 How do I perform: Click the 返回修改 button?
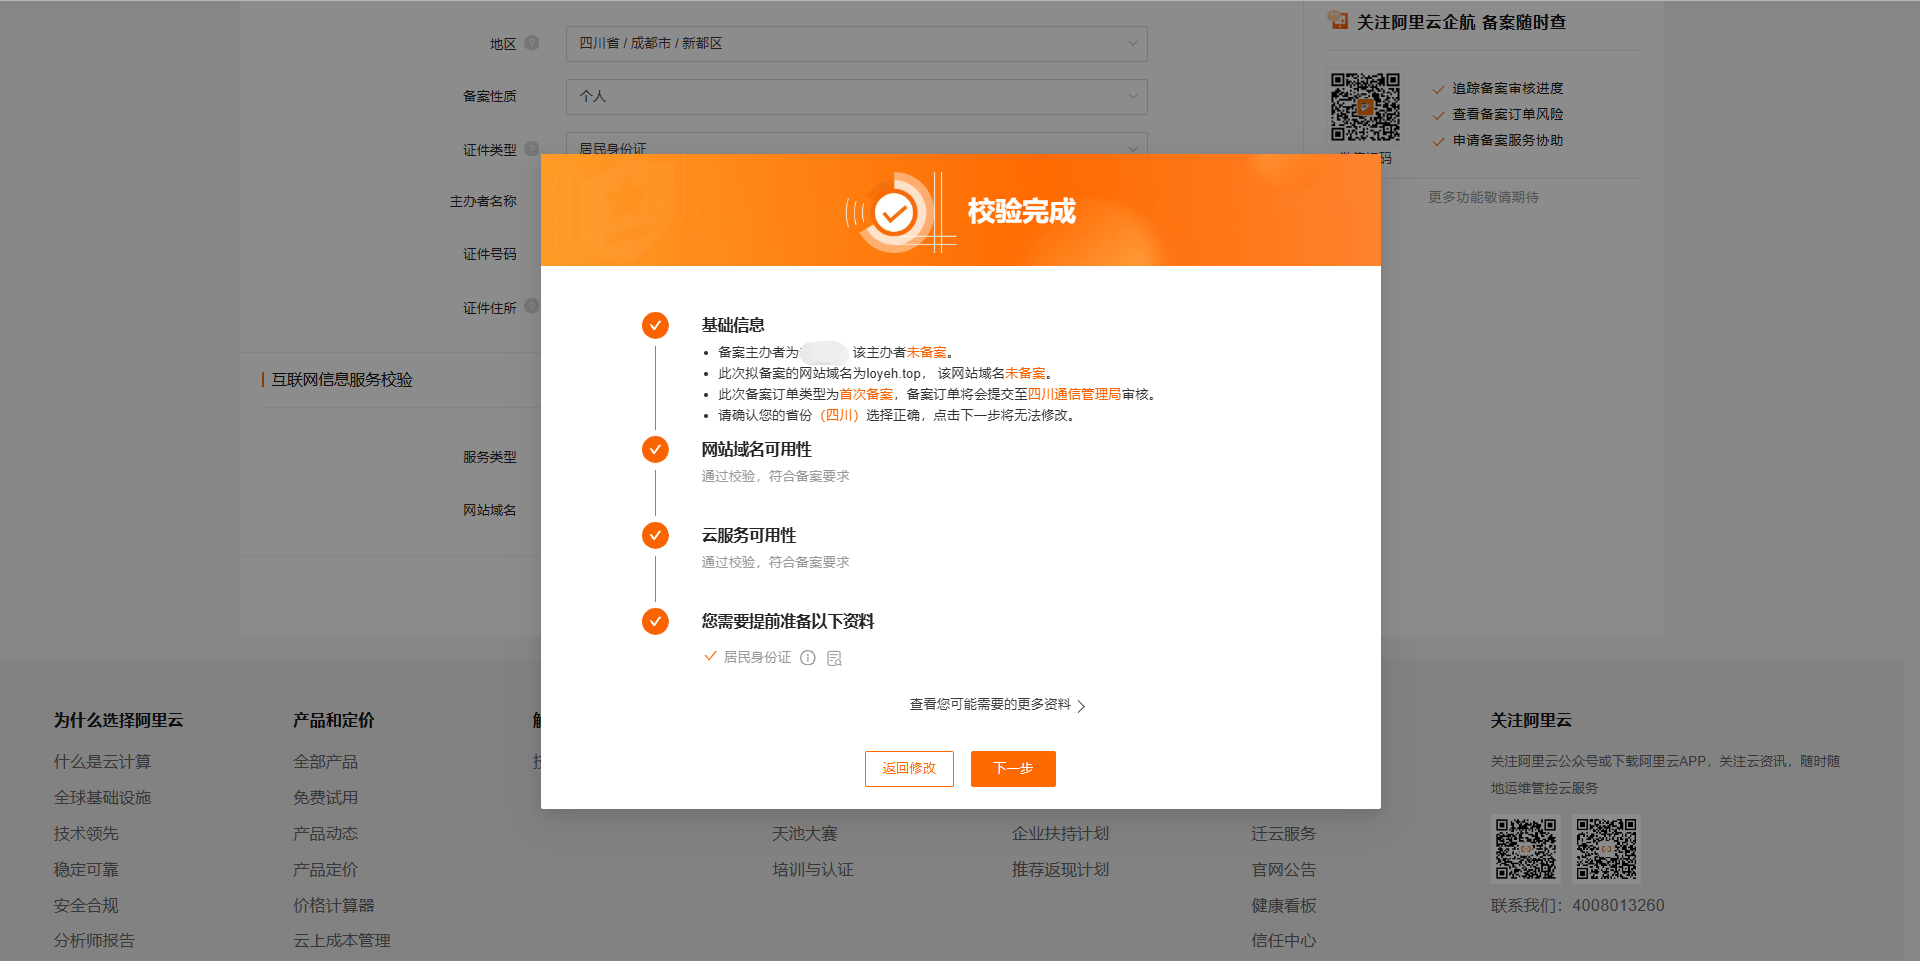pos(909,768)
